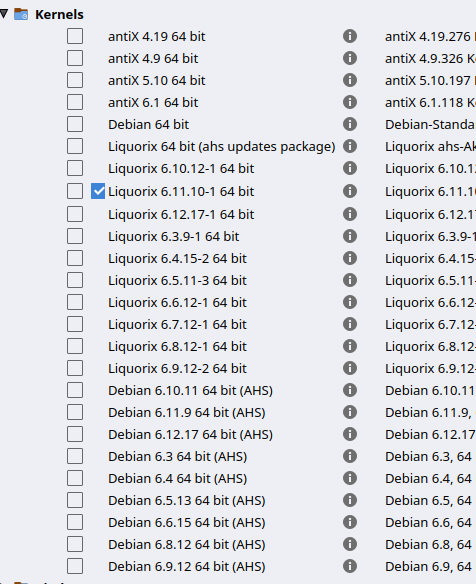The width and height of the screenshot is (476, 584).
Task: Enable the Debian 6.9.12 AHS checkbox
Action: tap(75, 566)
